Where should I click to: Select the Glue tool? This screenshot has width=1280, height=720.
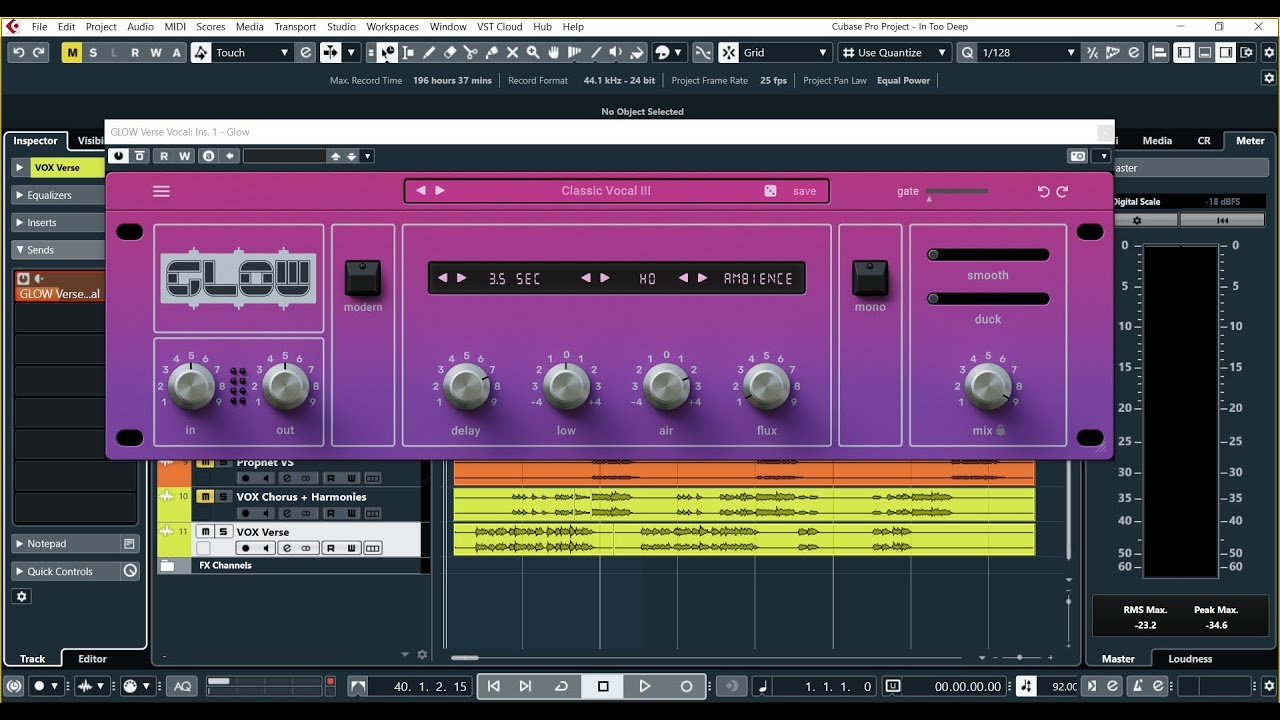tap(492, 52)
